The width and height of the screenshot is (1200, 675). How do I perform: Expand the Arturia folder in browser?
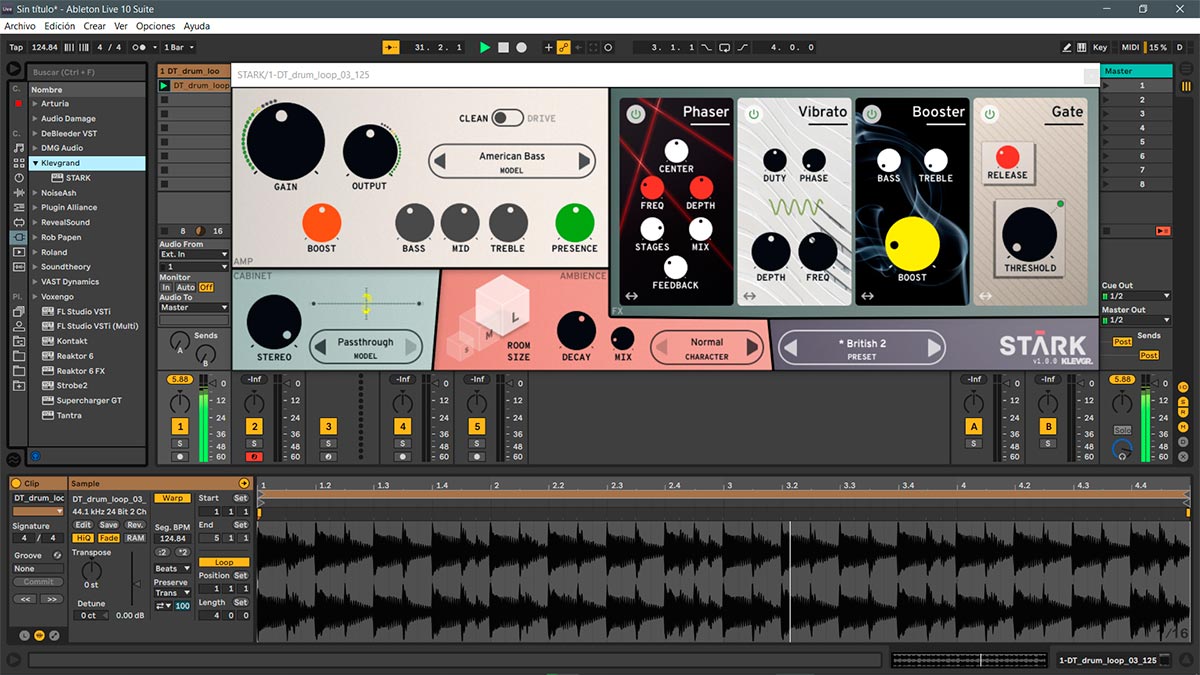36,104
